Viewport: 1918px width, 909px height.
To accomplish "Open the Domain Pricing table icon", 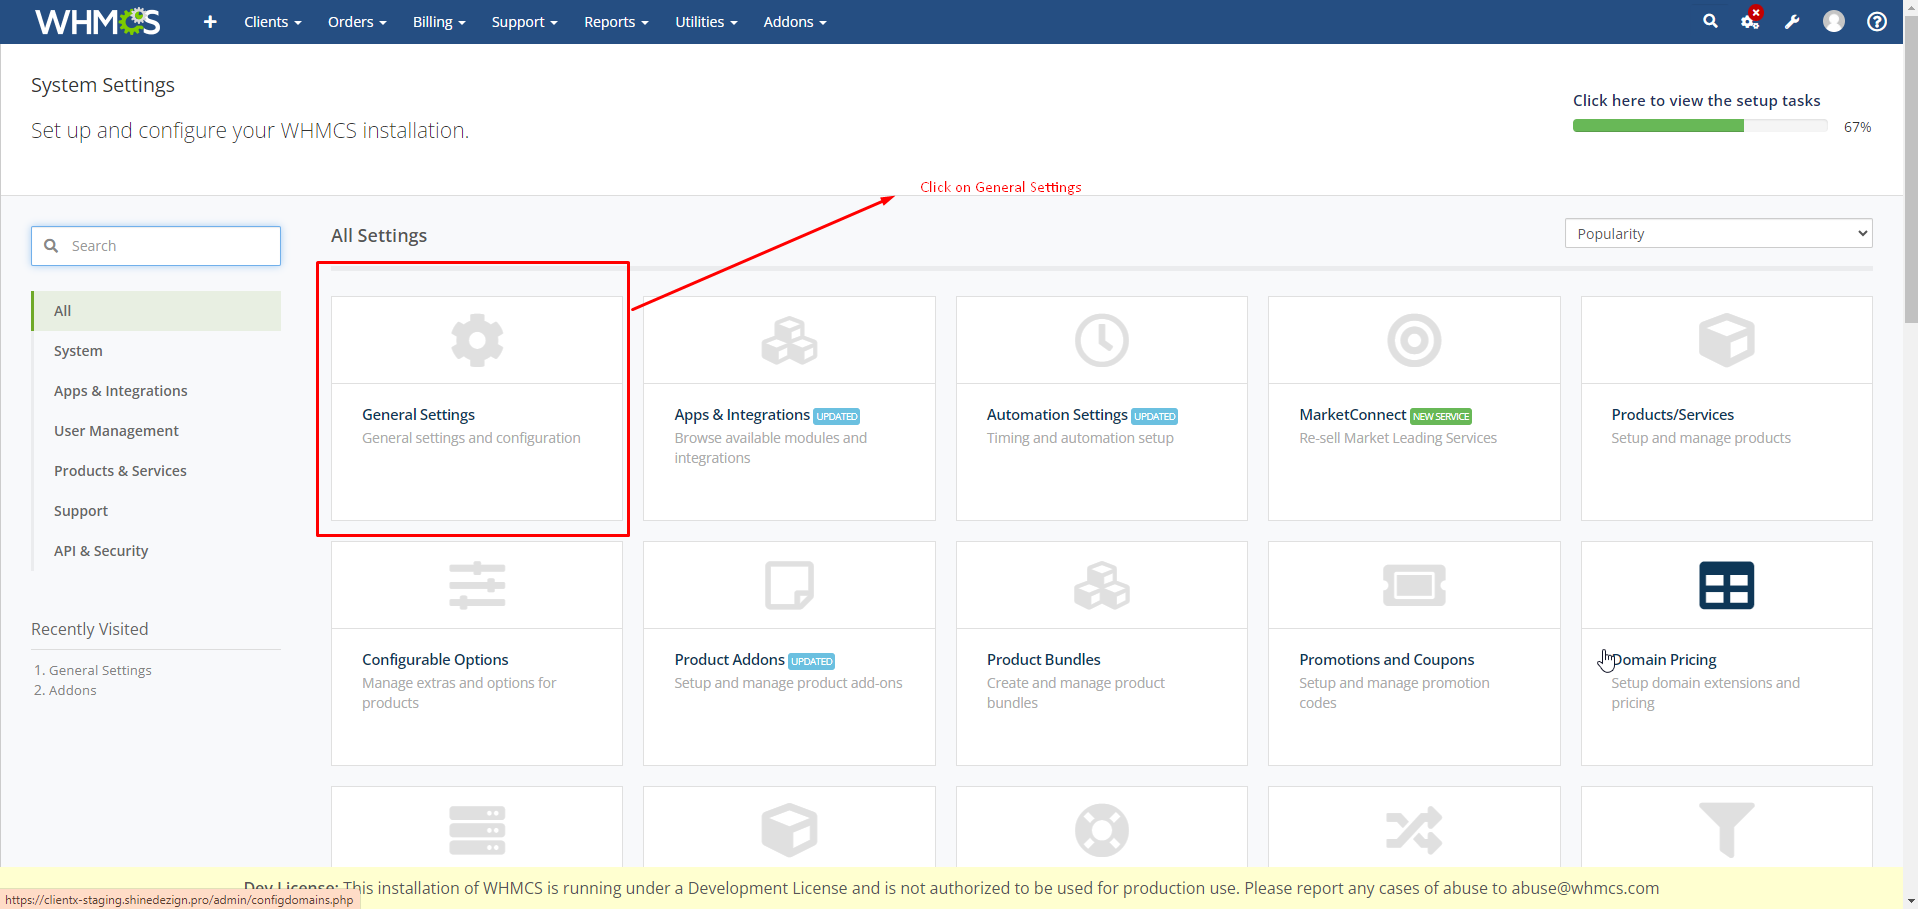I will click(x=1726, y=586).
